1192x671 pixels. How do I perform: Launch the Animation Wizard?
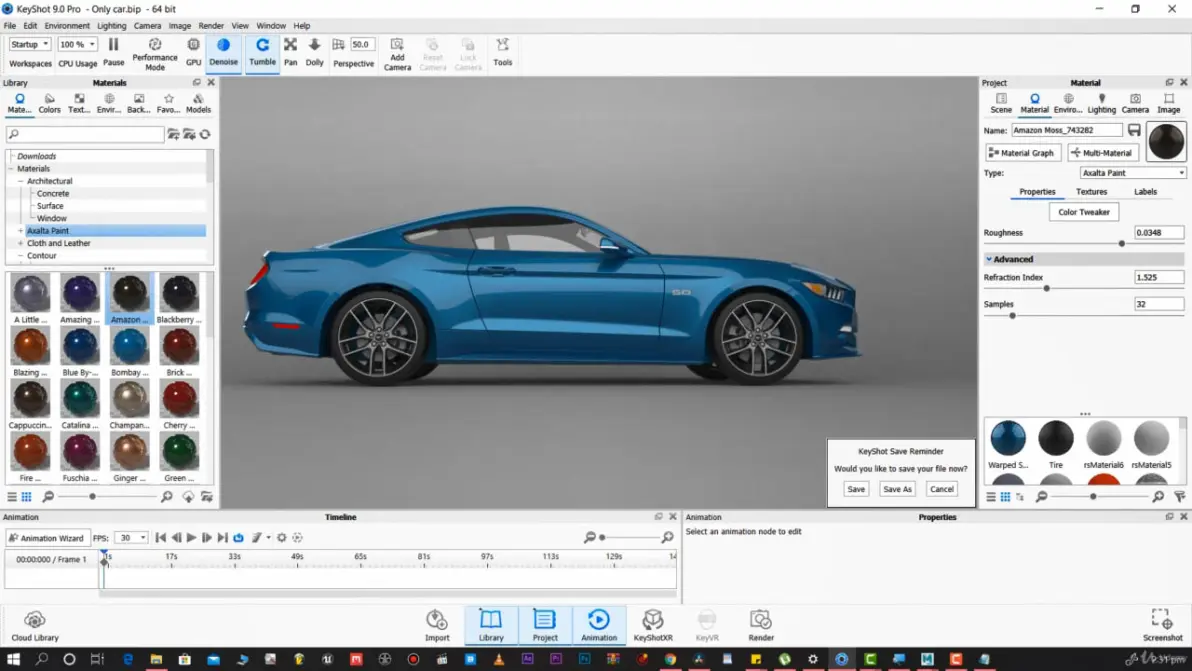point(47,538)
